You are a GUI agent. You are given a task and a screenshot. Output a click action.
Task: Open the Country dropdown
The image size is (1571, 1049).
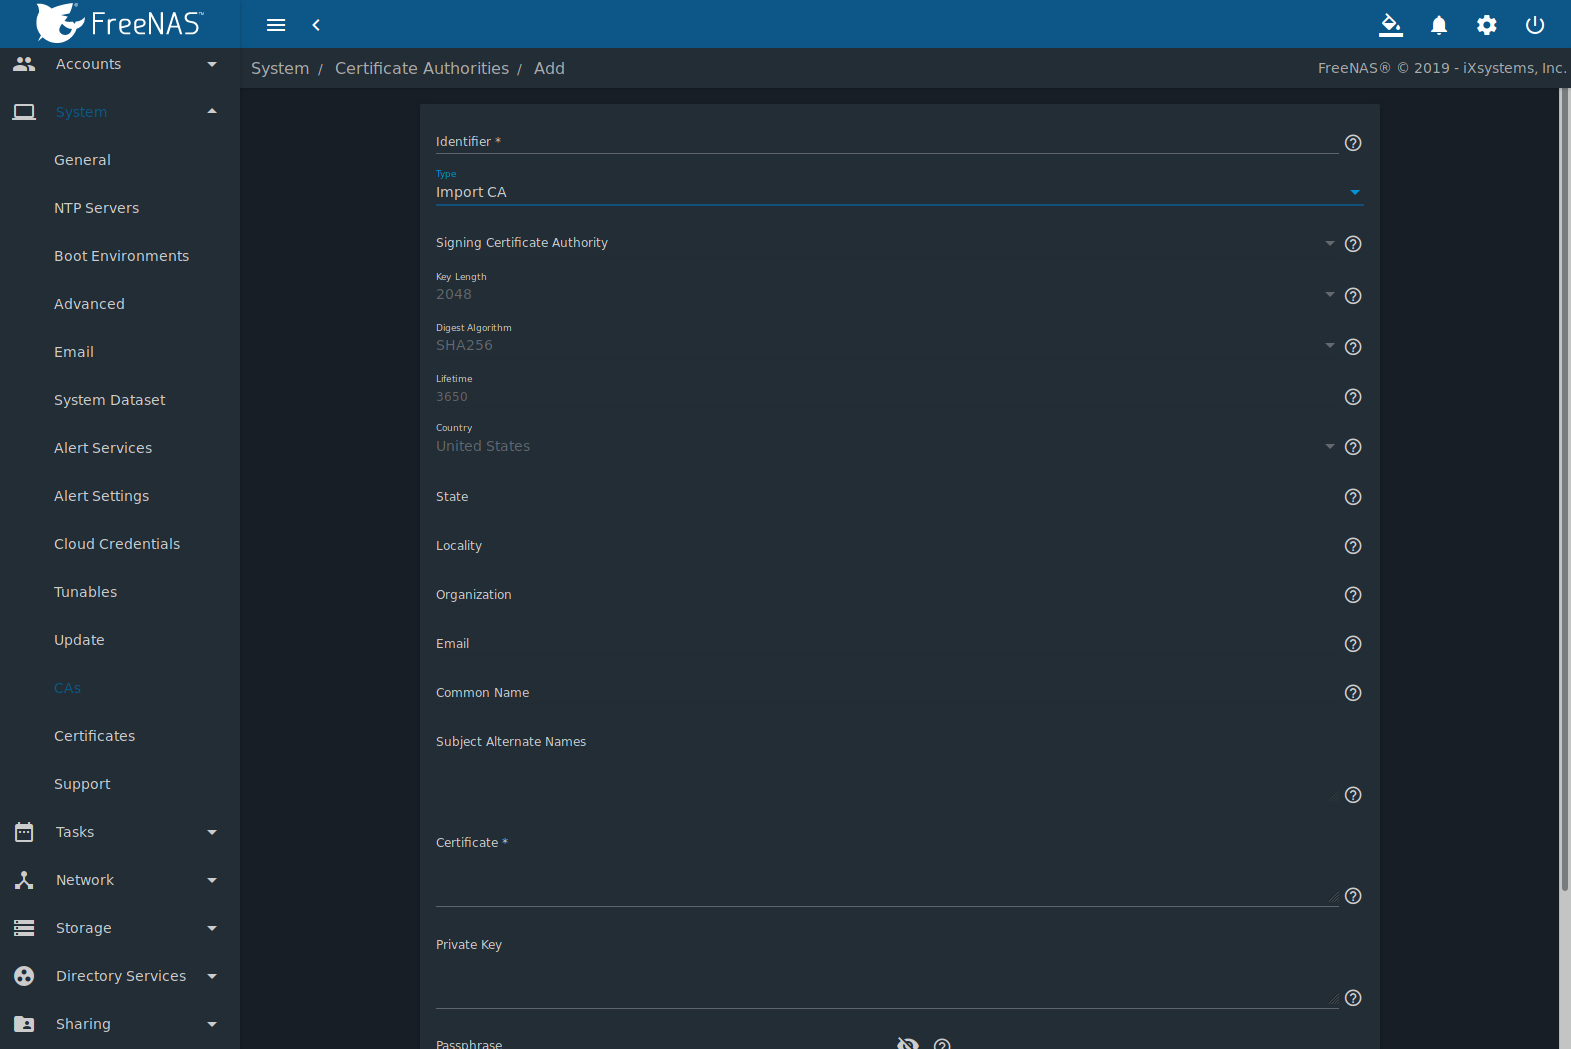coord(887,446)
